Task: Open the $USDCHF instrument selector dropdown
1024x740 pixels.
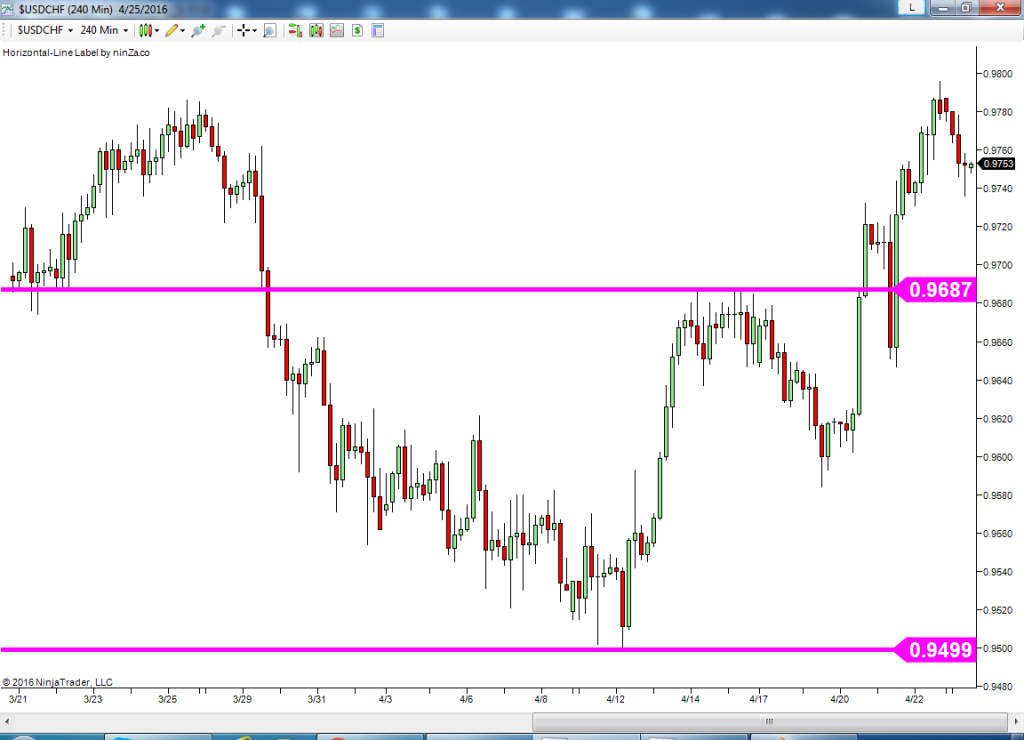Action: click(x=44, y=30)
